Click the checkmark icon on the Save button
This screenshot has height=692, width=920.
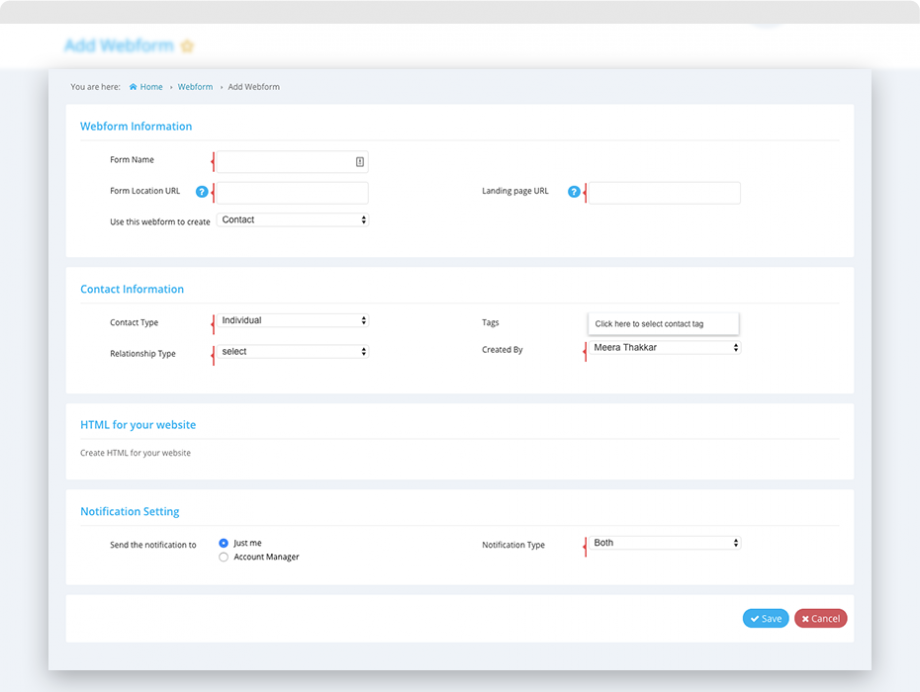click(x=753, y=618)
